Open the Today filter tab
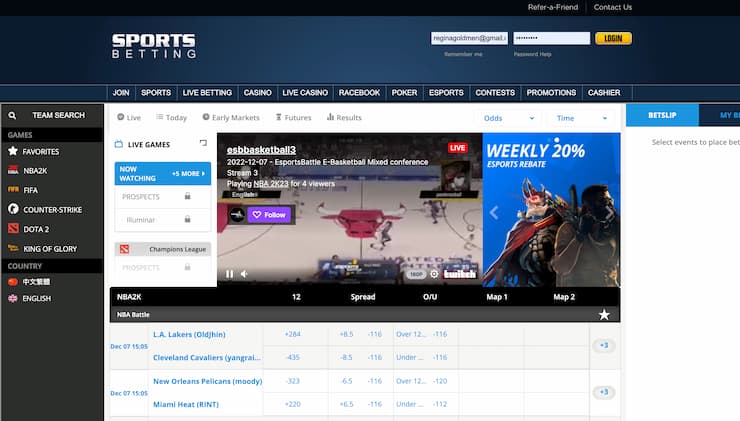This screenshot has width=740, height=421. pos(171,117)
